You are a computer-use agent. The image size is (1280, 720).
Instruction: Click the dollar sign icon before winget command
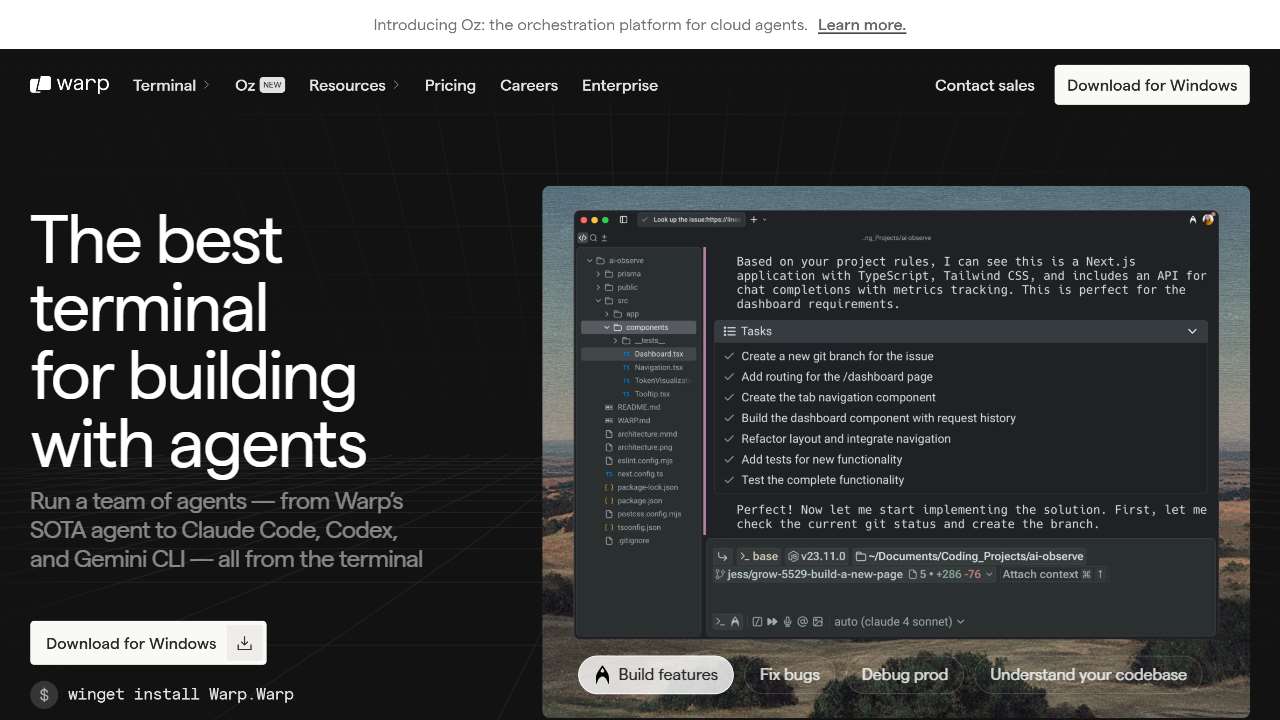click(44, 694)
